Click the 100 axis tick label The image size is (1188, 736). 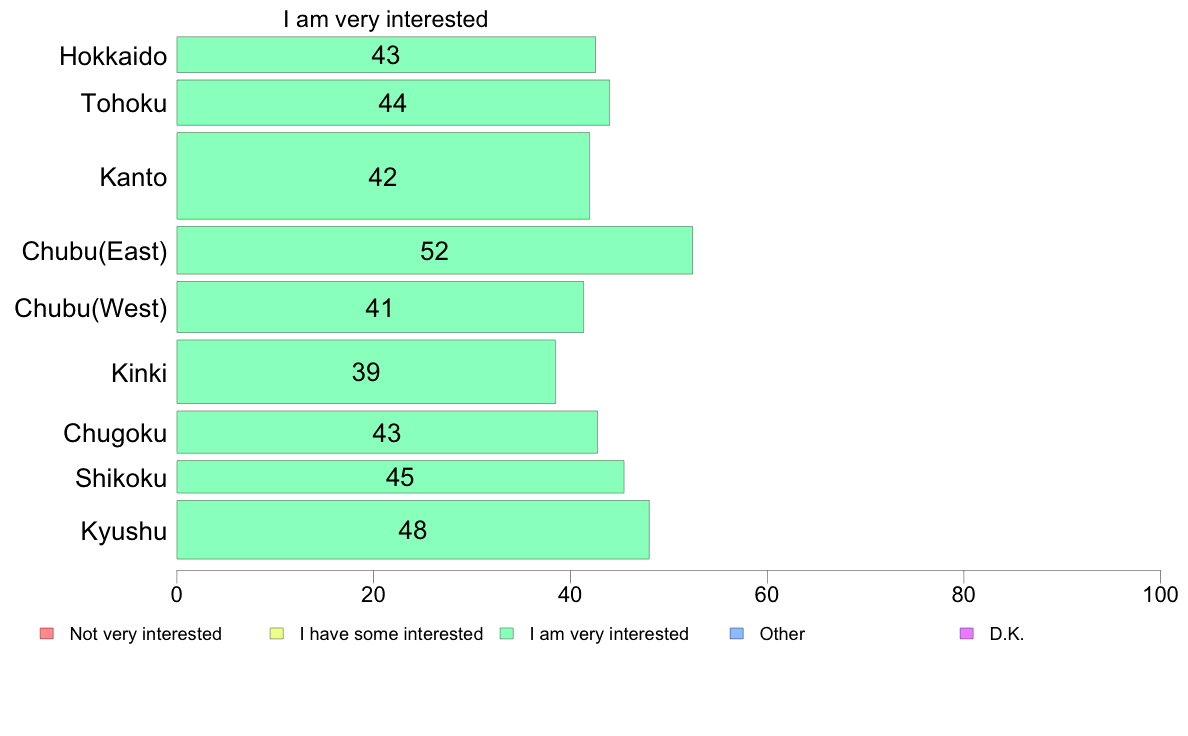pyautogui.click(x=1160, y=595)
